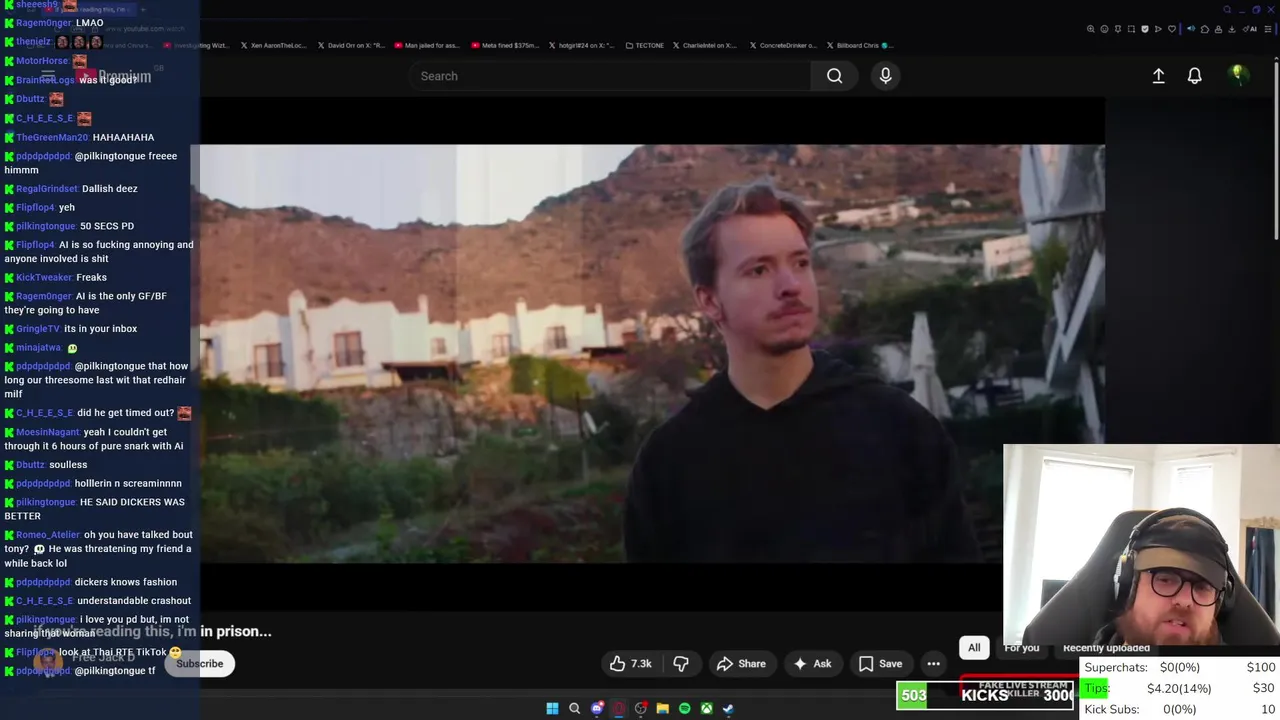This screenshot has height=720, width=1280.
Task: Click browser tab search icon top-right
Action: click(x=1227, y=10)
